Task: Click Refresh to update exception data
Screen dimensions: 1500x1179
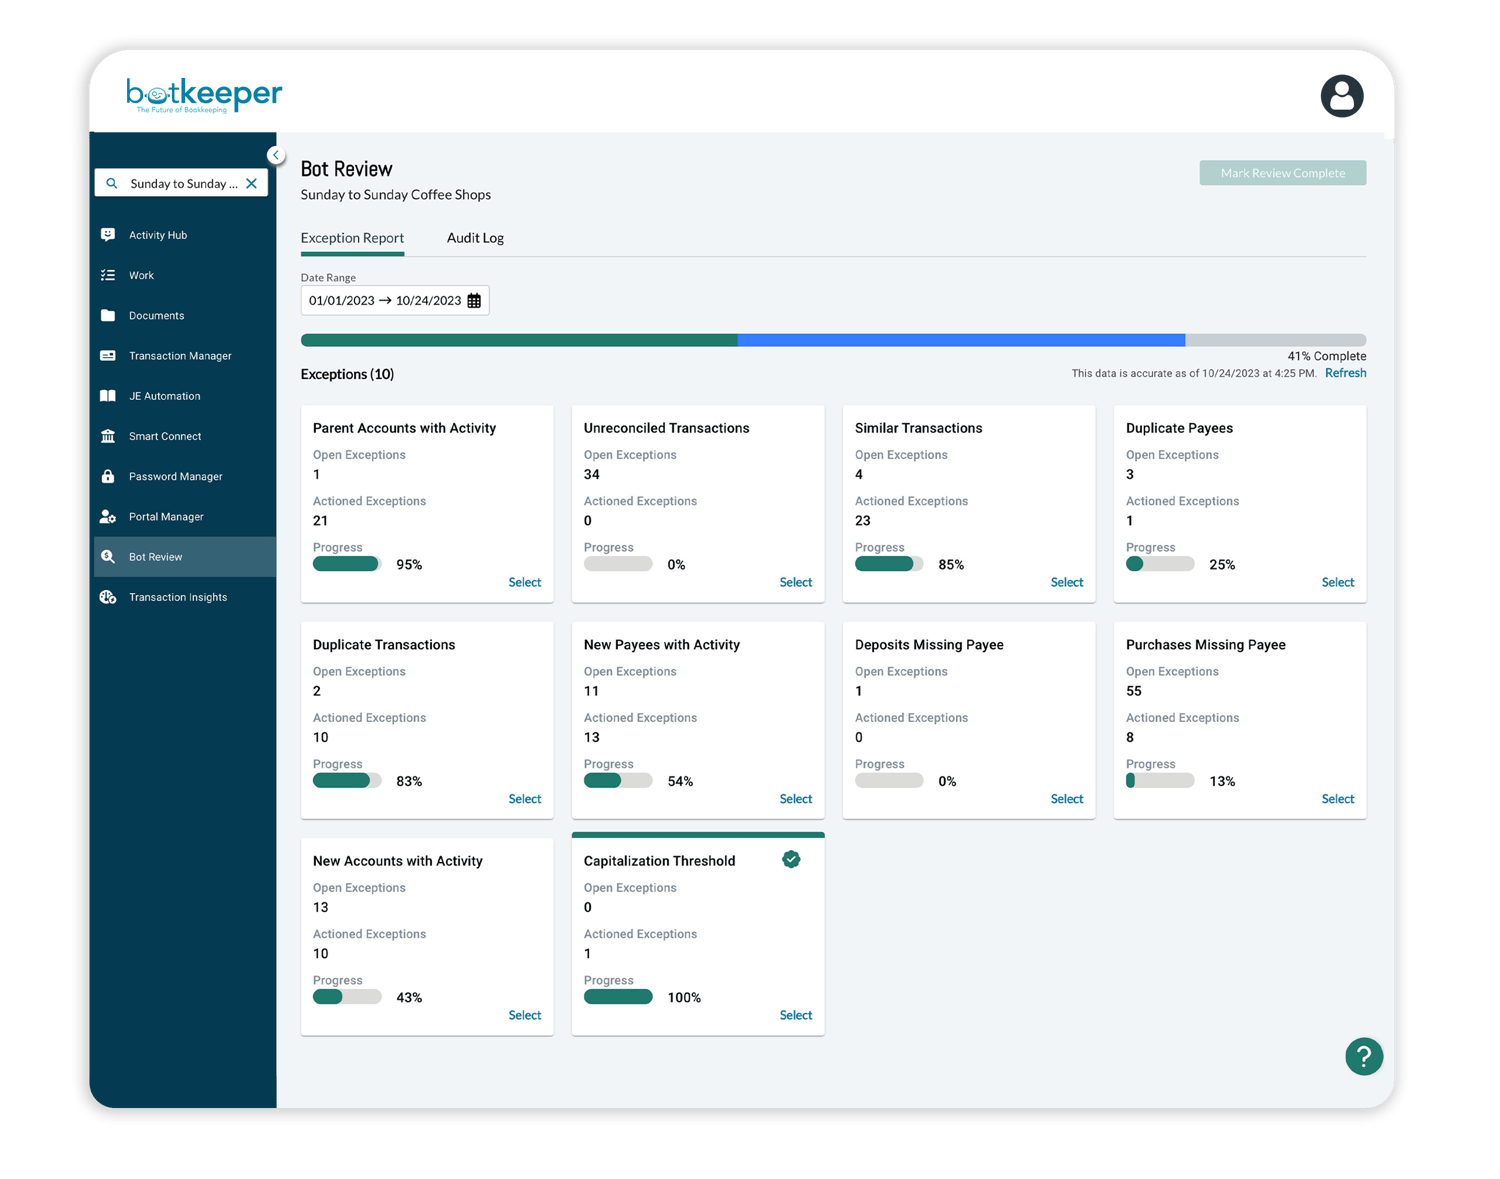Action: pos(1345,372)
